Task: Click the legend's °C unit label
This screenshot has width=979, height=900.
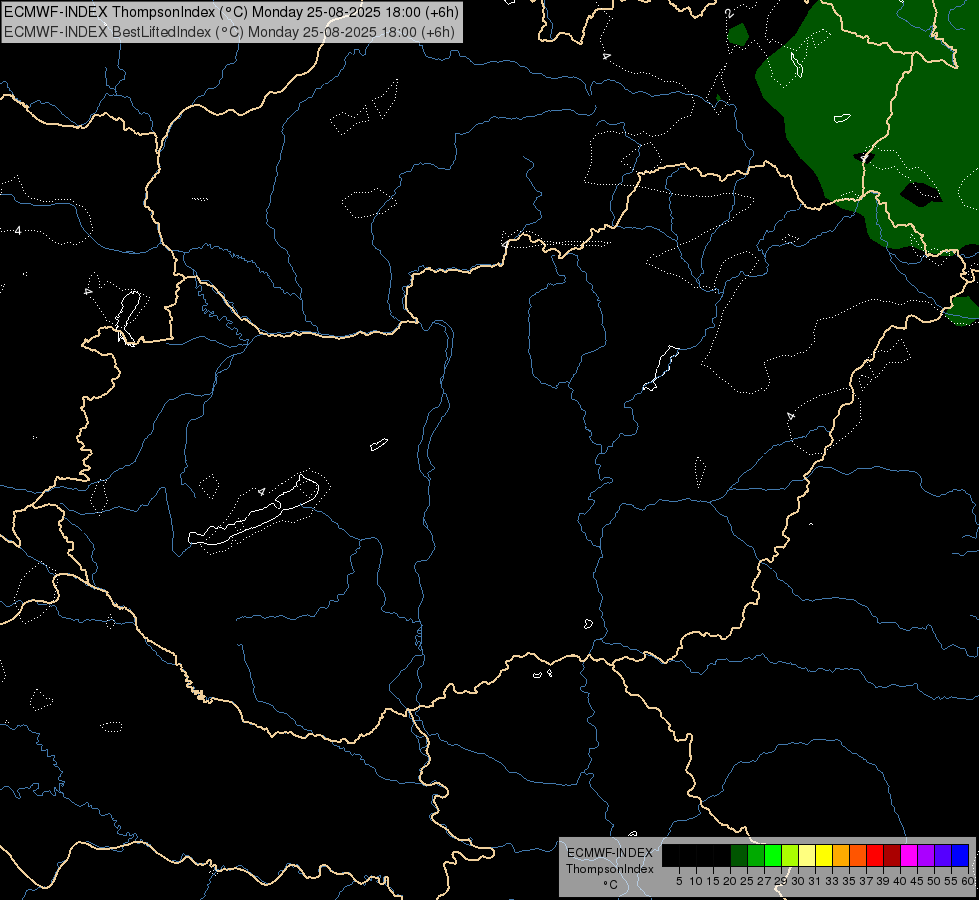Action: (611, 885)
